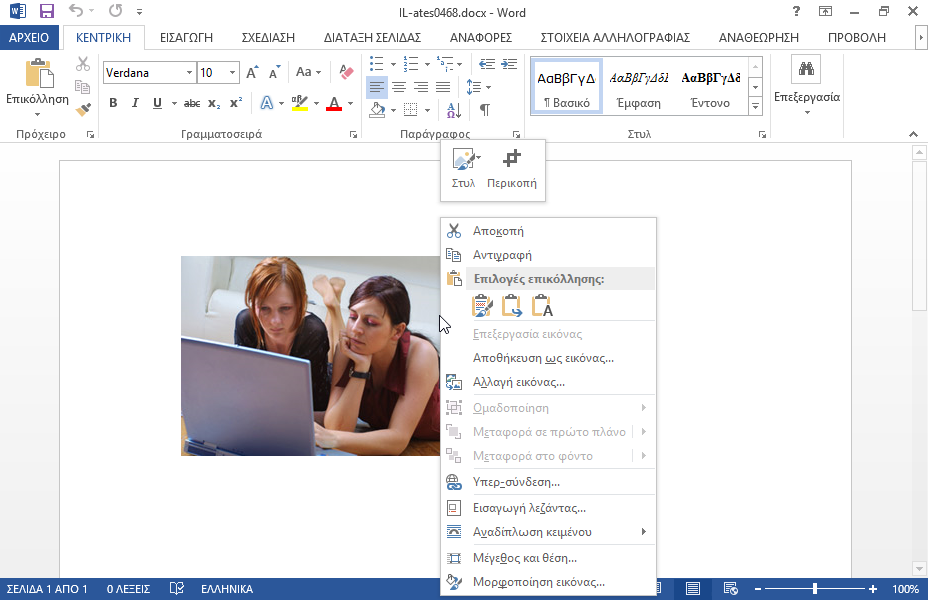Viewport: 928px width, 600px height.
Task: Toggle show paragraph marks pilcrow
Action: click(x=485, y=109)
